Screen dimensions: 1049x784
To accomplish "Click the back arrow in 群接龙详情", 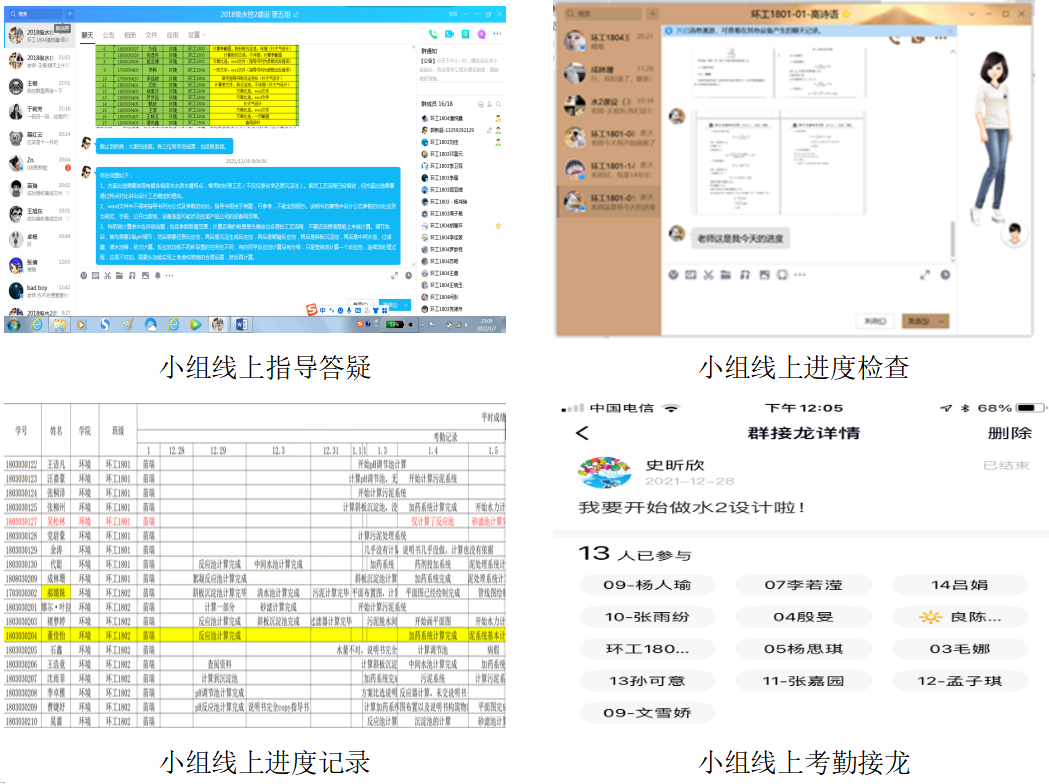I will tap(583, 433).
